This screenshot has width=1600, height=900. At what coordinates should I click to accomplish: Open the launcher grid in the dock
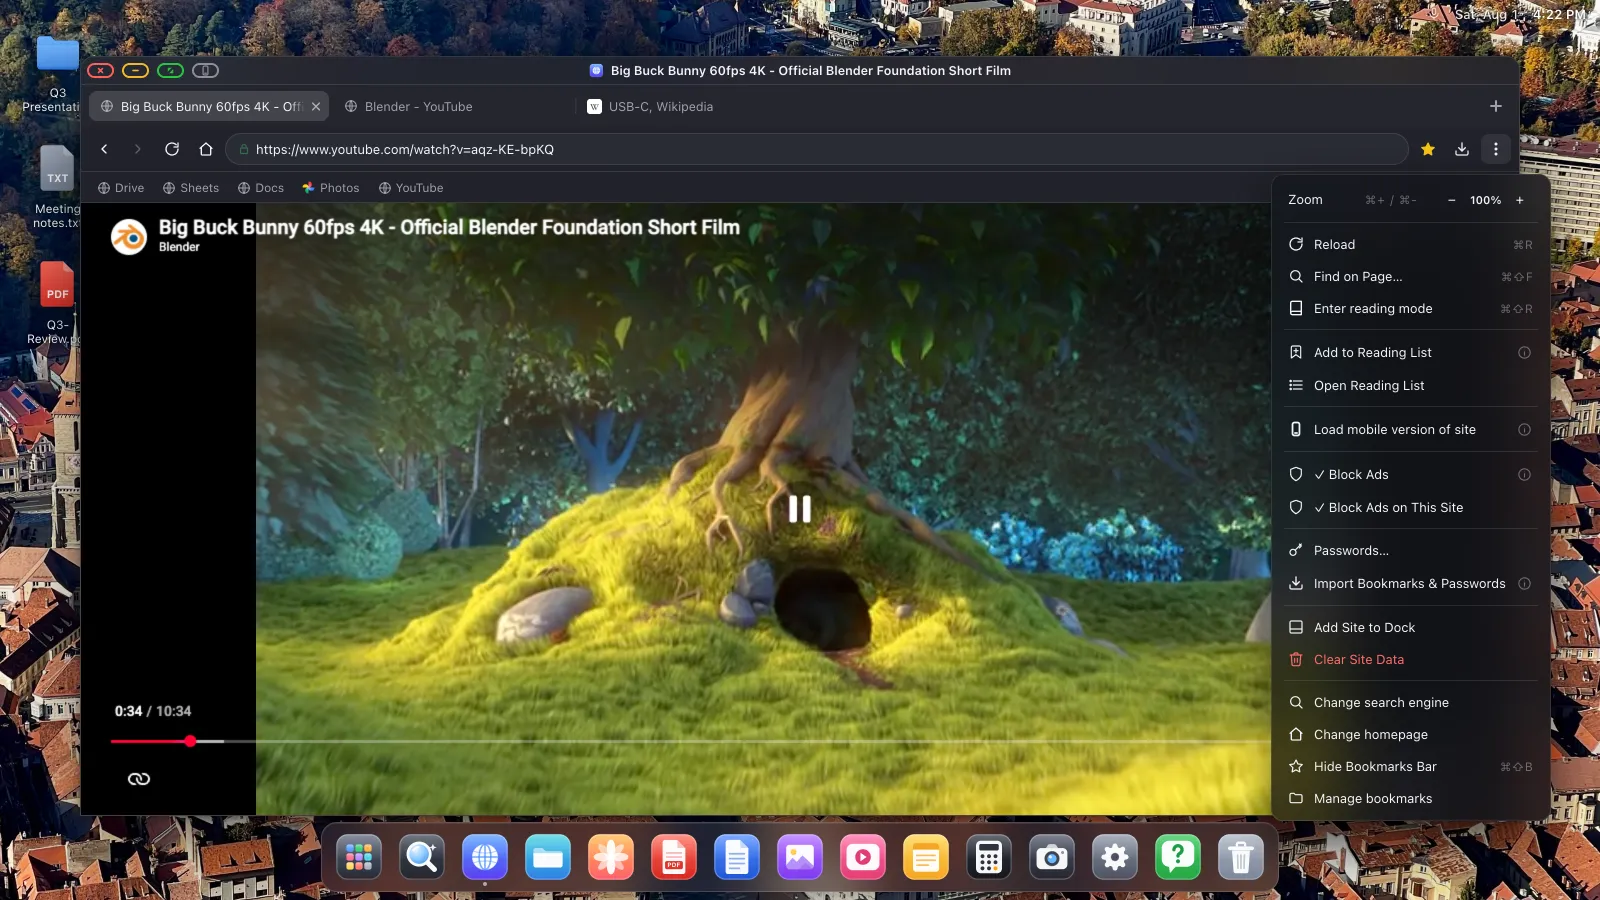click(359, 857)
